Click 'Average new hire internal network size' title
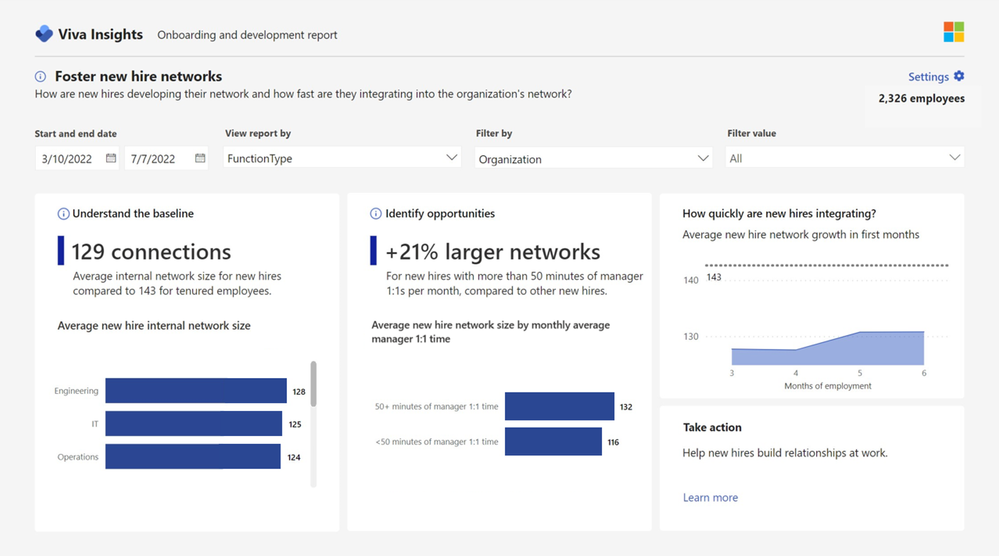The height and width of the screenshot is (556, 999). pos(154,325)
